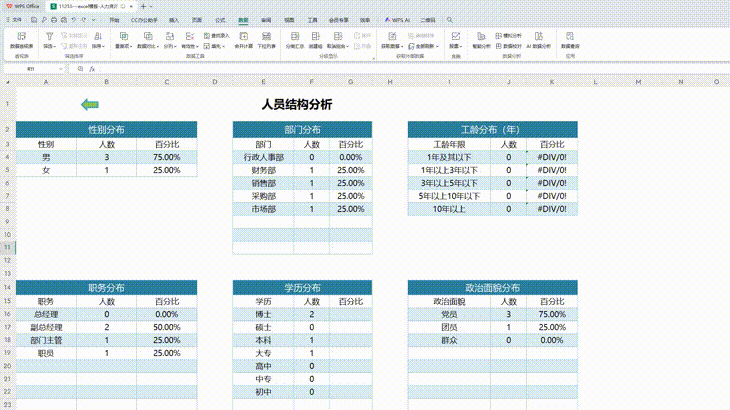Select the 博士 education cell
Image resolution: width=730 pixels, height=410 pixels.
264,314
